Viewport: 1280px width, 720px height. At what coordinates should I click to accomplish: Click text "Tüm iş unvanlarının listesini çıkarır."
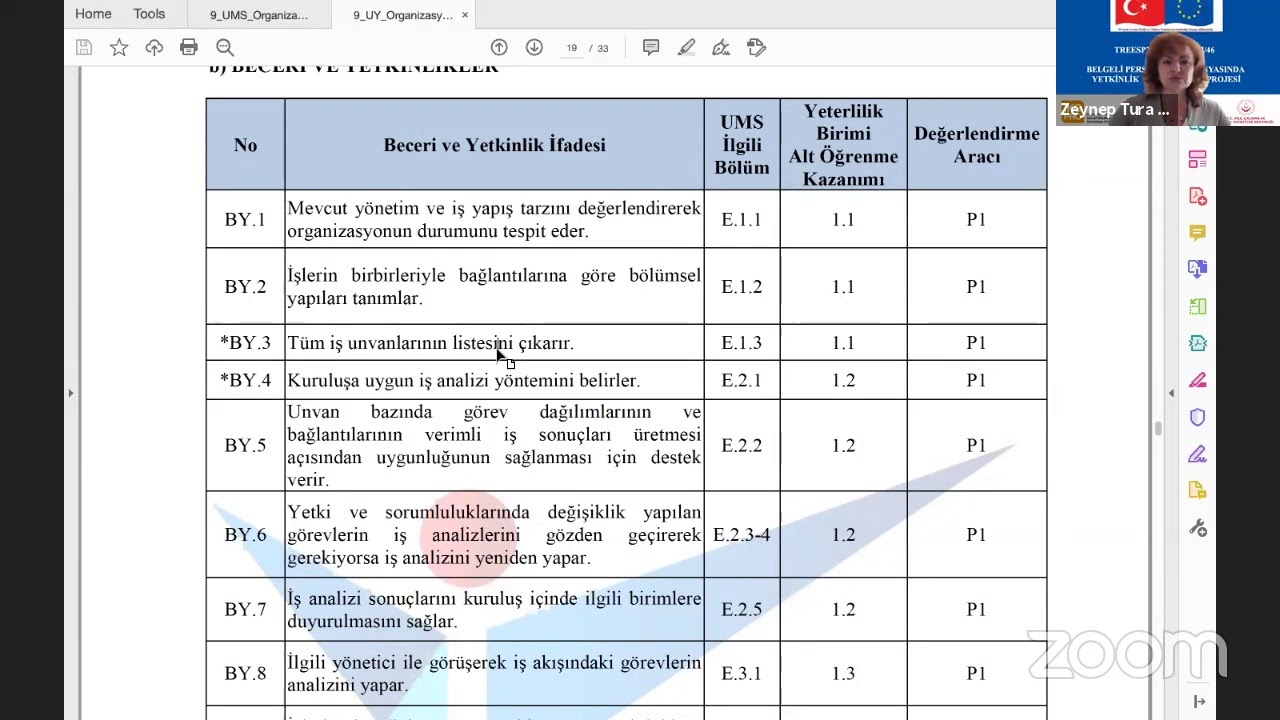pyautogui.click(x=430, y=343)
